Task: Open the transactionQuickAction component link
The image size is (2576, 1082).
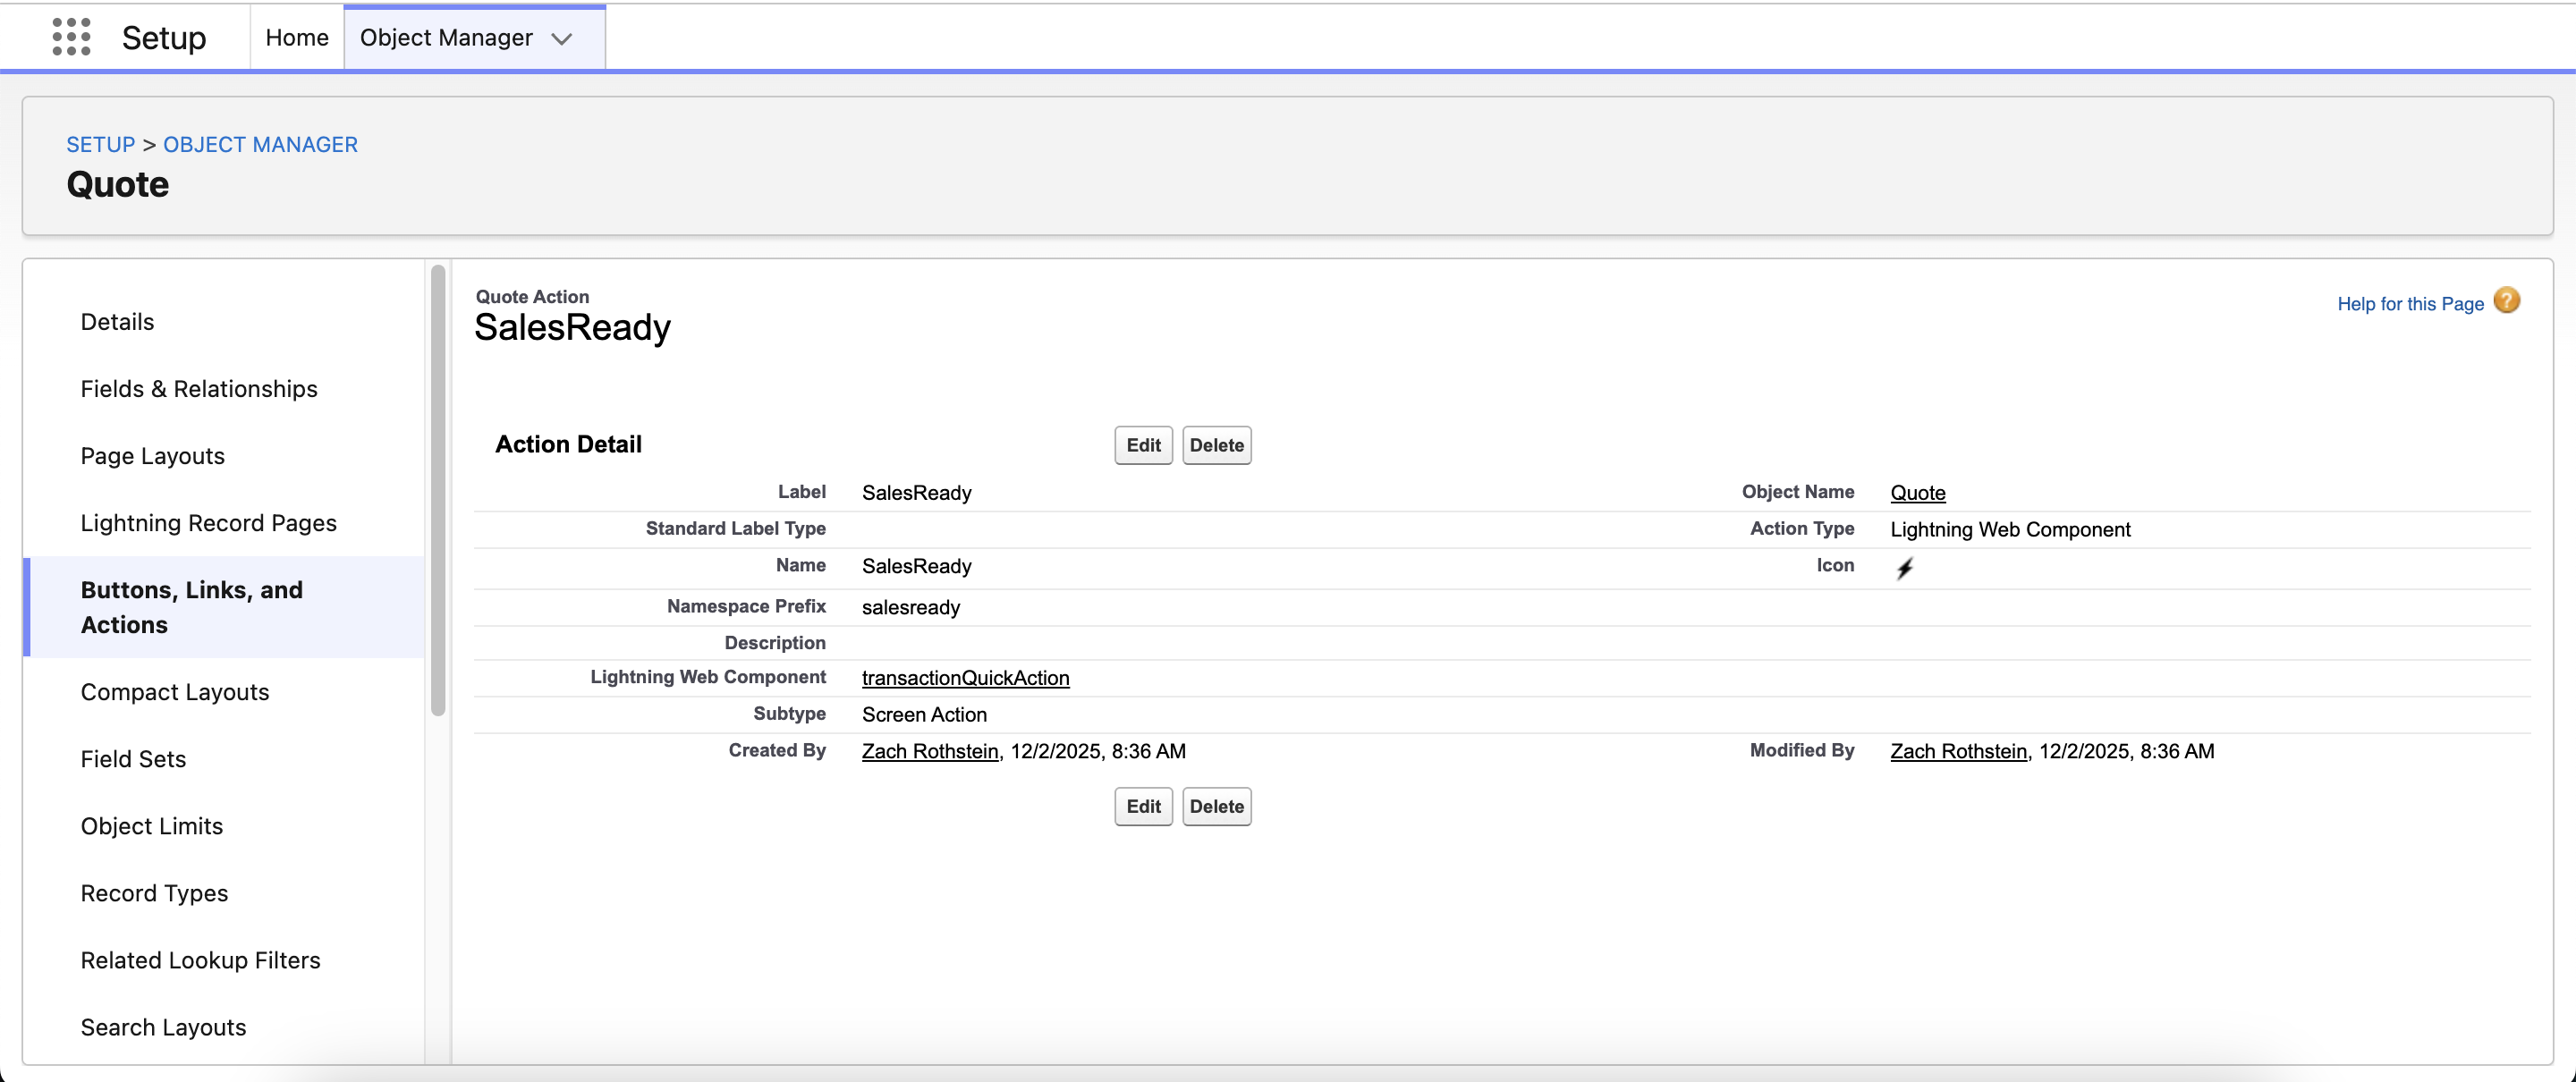Action: [x=965, y=678]
